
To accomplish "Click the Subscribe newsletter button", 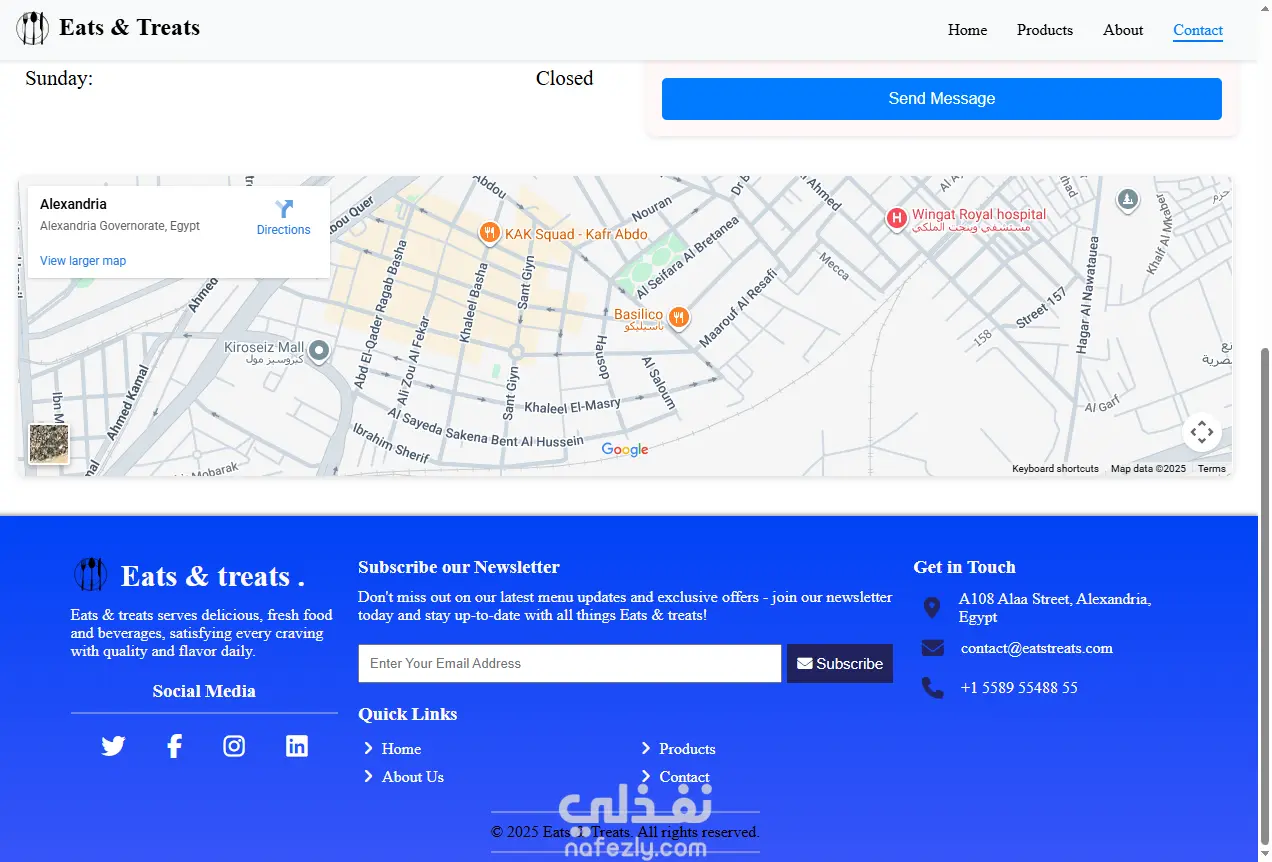I will 840,664.
